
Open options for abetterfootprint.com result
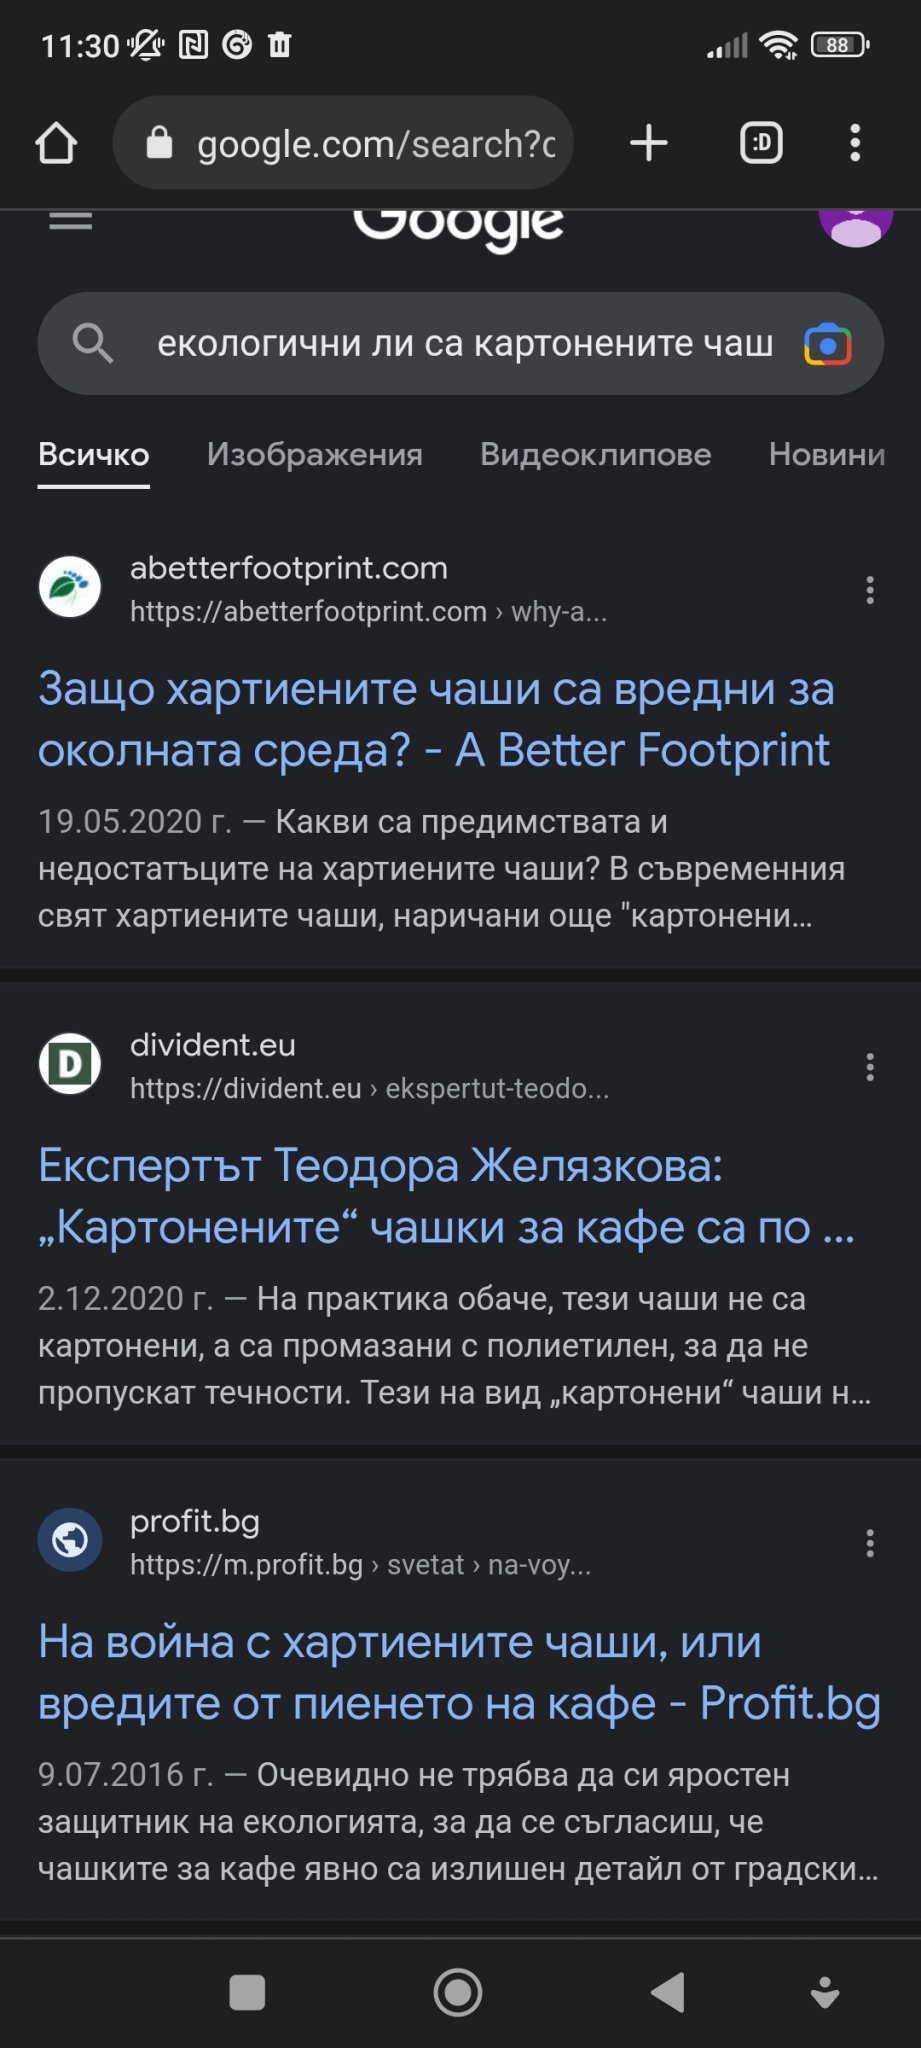870,590
